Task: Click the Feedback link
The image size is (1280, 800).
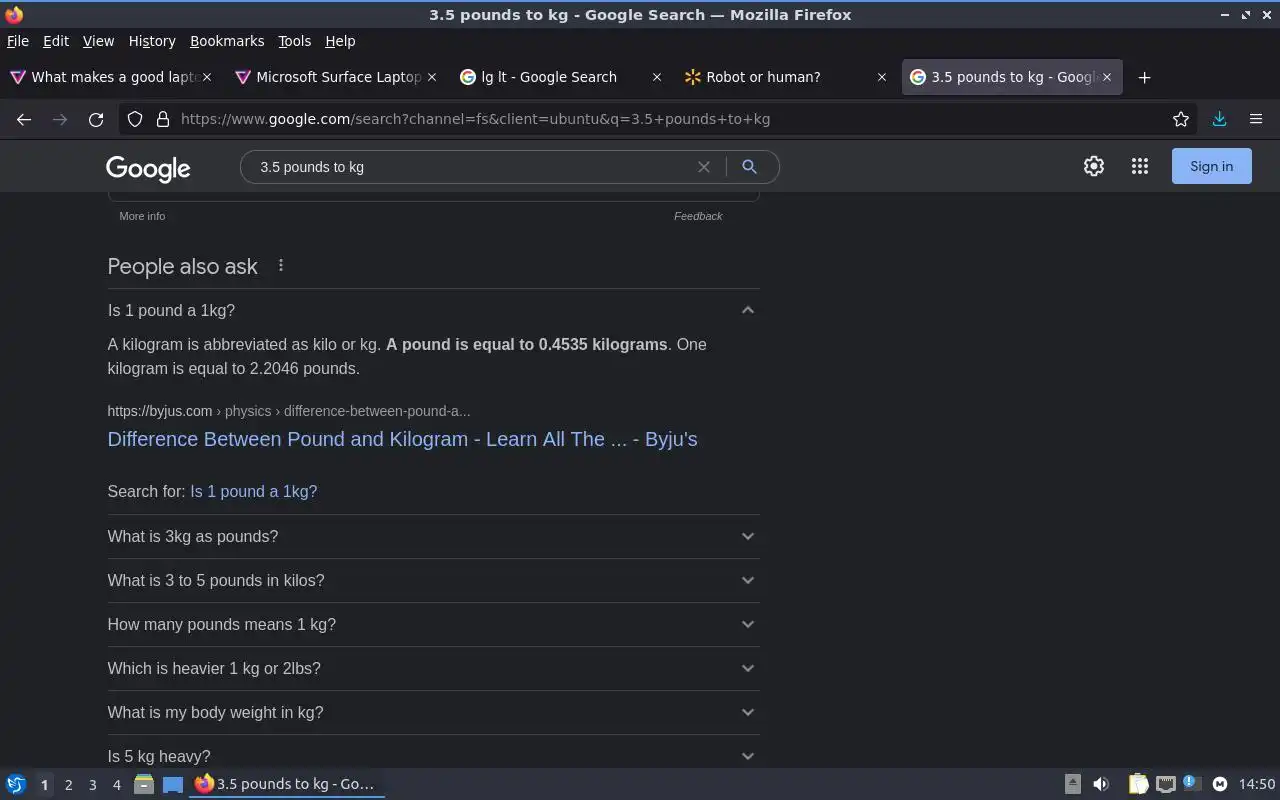Action: coord(698,216)
